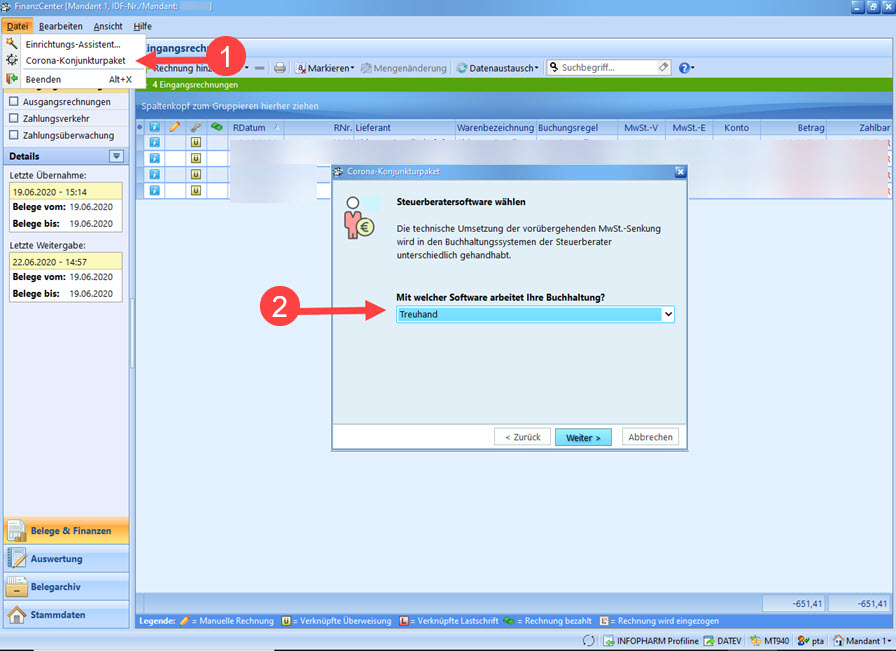Enable the Zahlungsüberwachung checkbox
Image resolution: width=896 pixels, height=651 pixels.
tap(14, 135)
